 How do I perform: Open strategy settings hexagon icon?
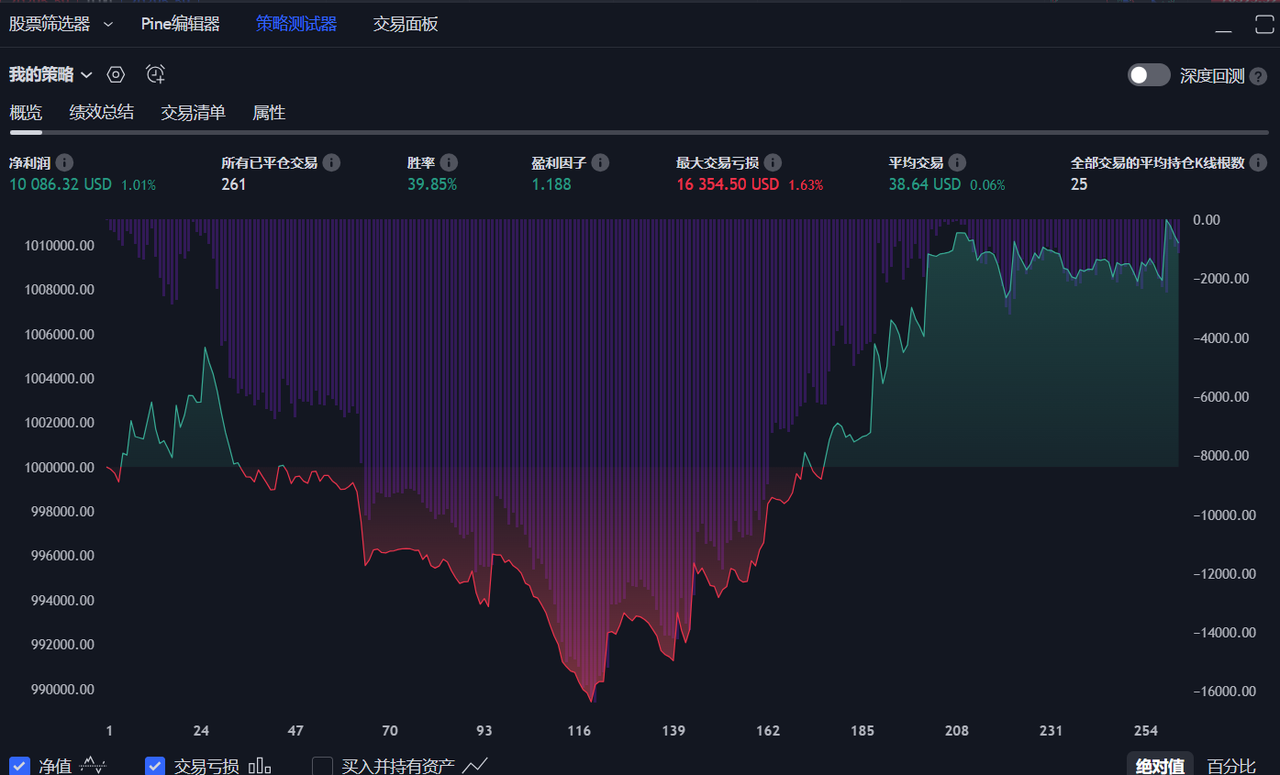[116, 75]
